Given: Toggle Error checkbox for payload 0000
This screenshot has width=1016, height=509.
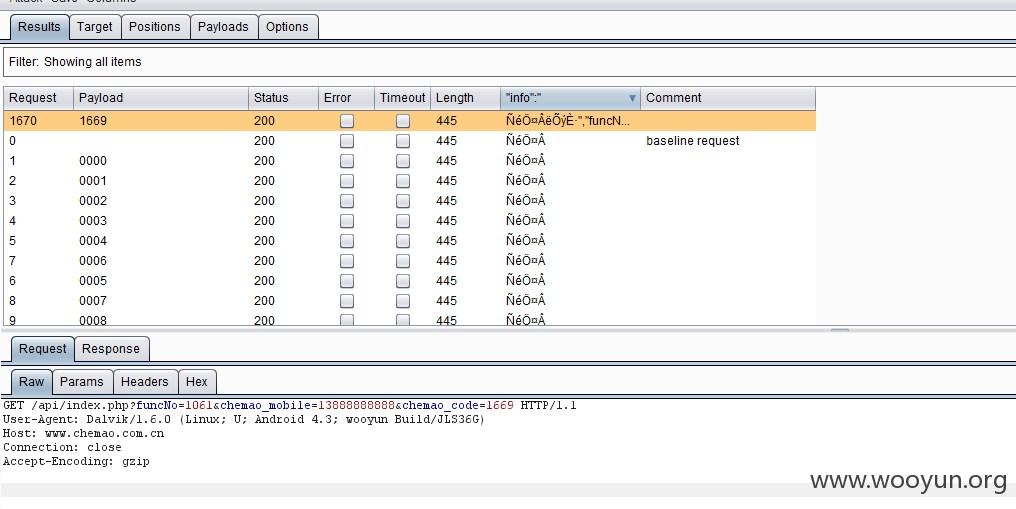Looking at the screenshot, I should [x=347, y=161].
